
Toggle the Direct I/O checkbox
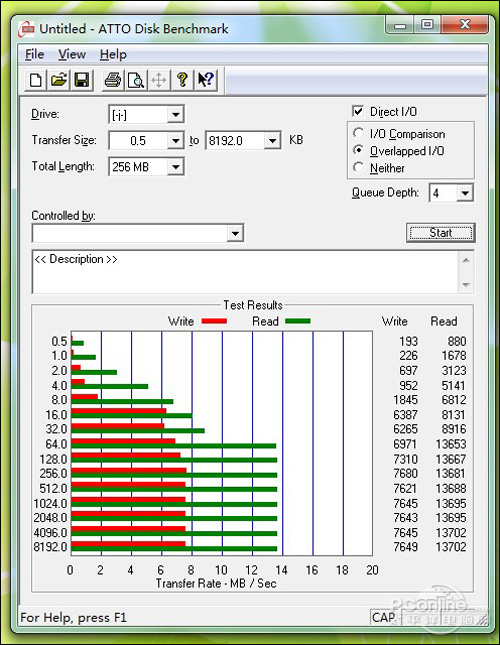358,111
